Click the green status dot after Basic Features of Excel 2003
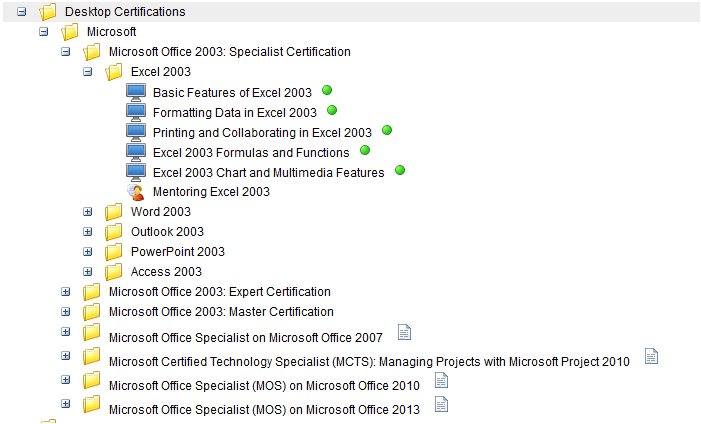This screenshot has width=701, height=424. pos(327,90)
